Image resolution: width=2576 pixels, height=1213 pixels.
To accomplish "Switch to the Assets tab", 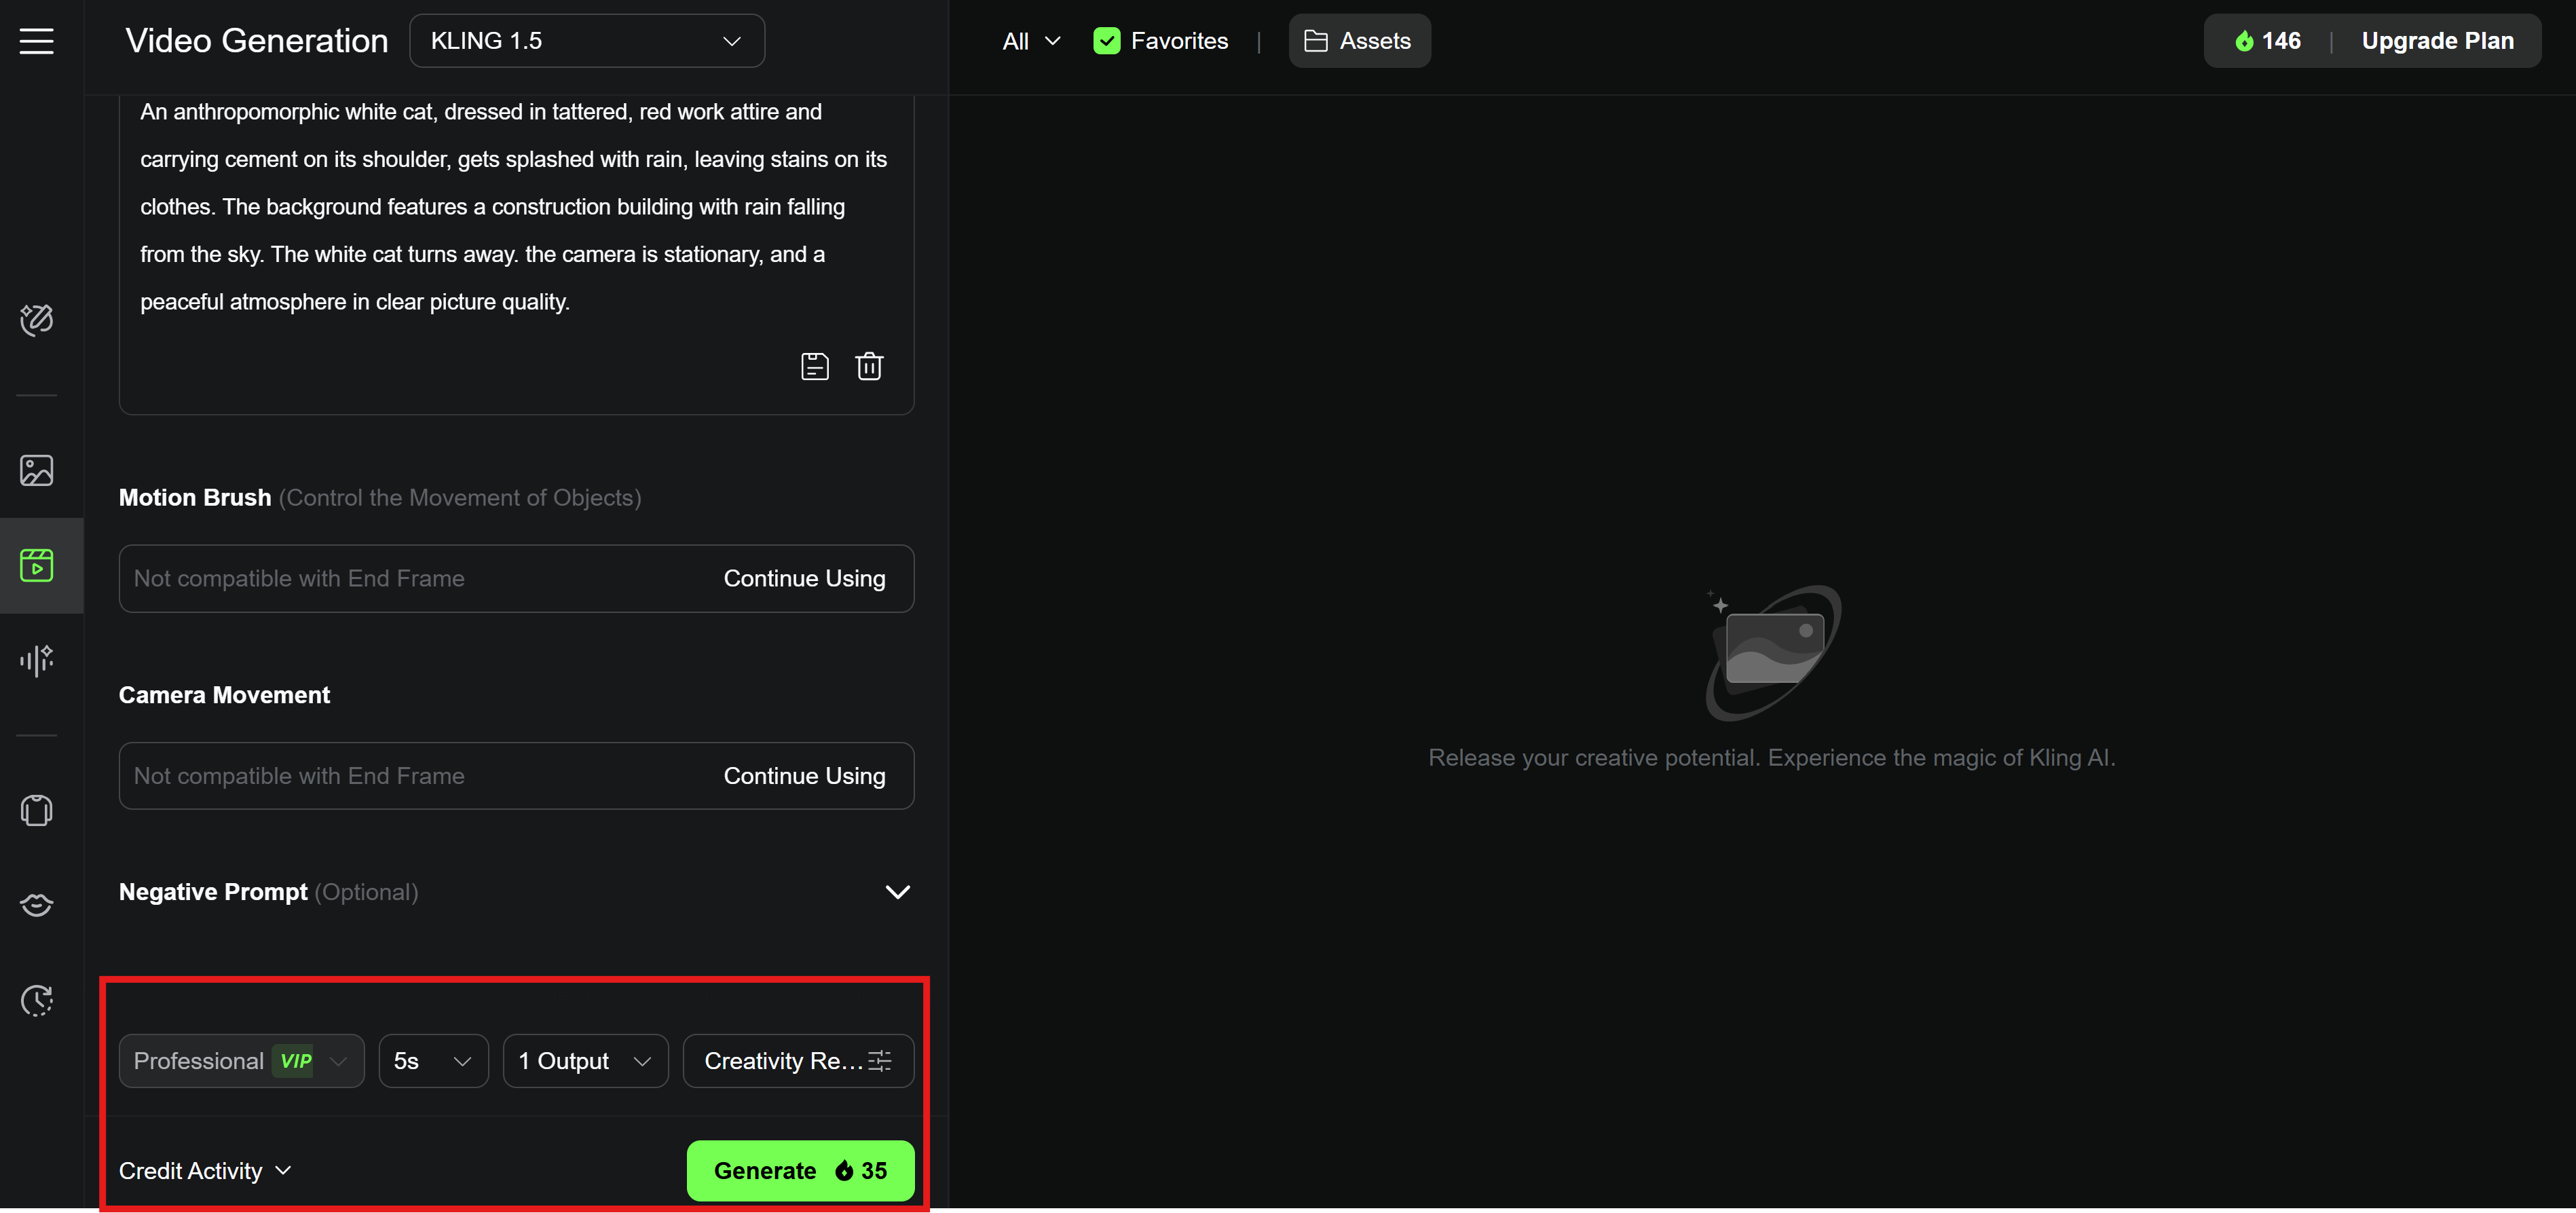I will coord(1359,40).
